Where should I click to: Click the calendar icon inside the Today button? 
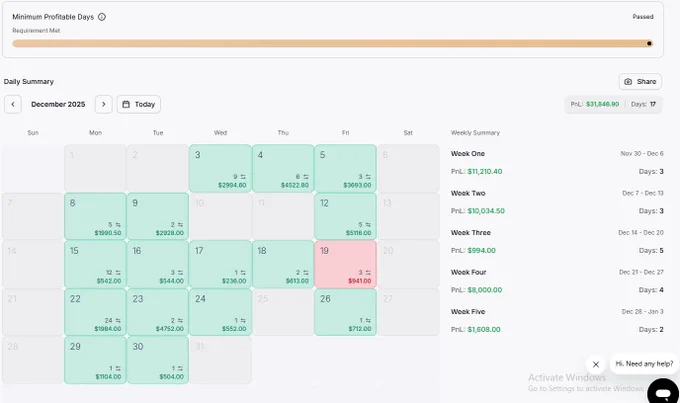click(126, 104)
